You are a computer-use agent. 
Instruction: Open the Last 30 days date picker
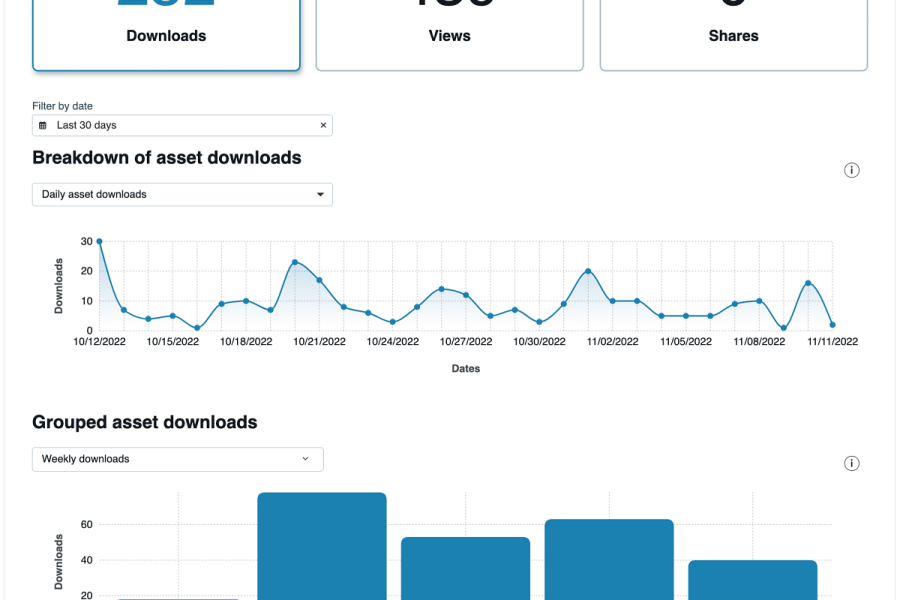pos(180,126)
